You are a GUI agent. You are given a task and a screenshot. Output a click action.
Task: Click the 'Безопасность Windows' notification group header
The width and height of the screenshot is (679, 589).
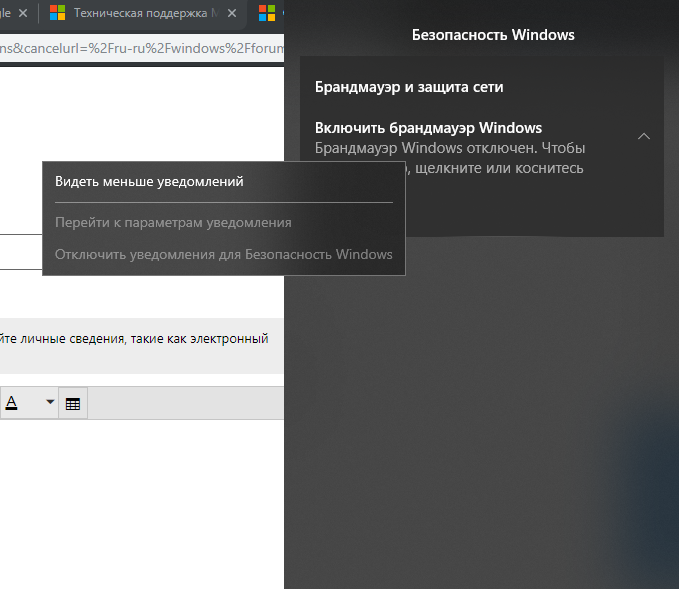click(x=493, y=35)
